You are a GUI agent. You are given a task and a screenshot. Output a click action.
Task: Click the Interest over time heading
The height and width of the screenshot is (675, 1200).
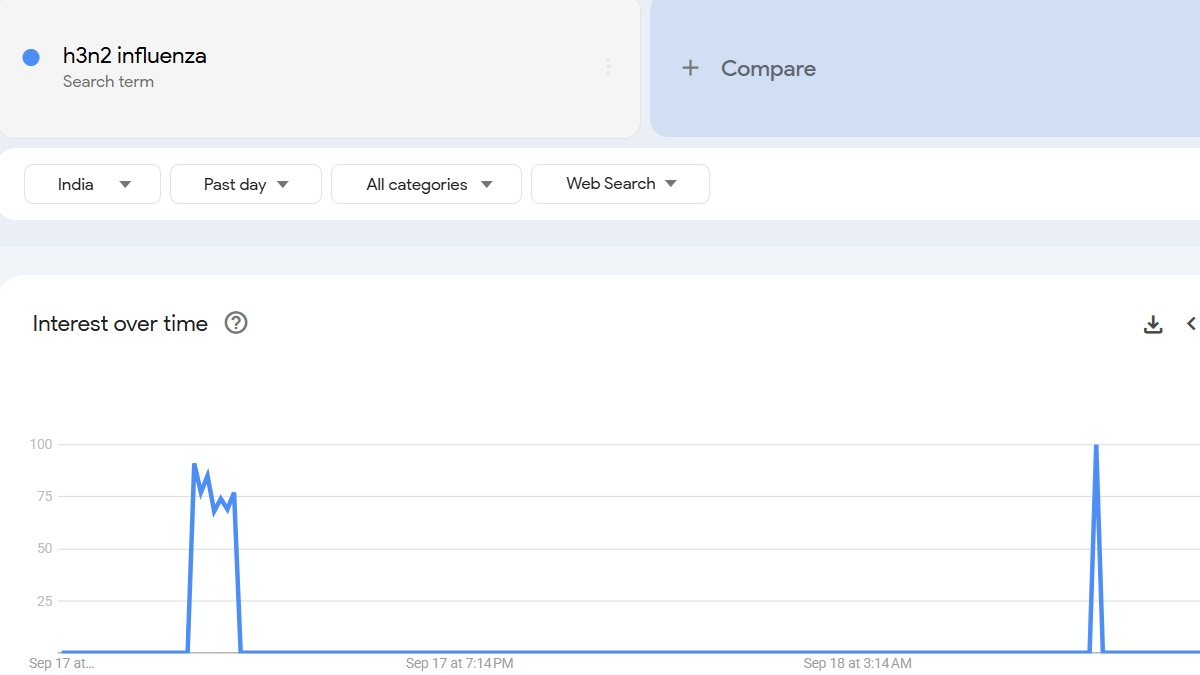[x=120, y=323]
